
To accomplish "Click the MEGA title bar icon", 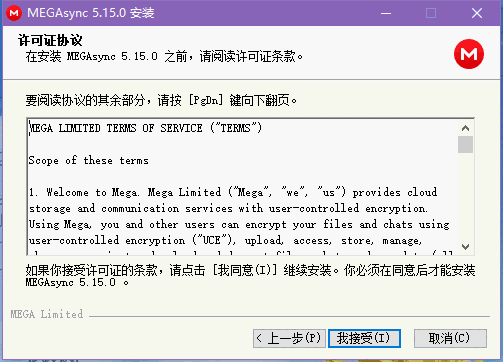I will (14, 13).
